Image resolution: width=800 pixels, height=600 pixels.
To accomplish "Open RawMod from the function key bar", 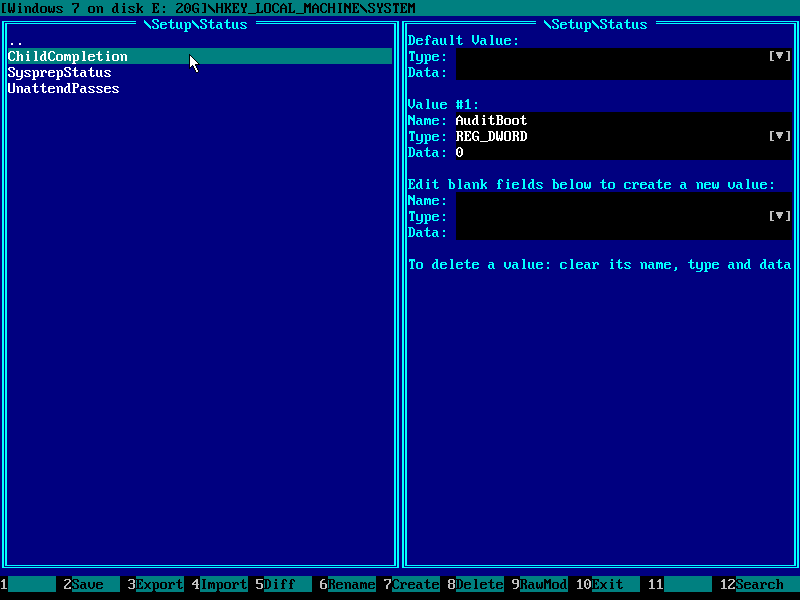I will (x=539, y=584).
